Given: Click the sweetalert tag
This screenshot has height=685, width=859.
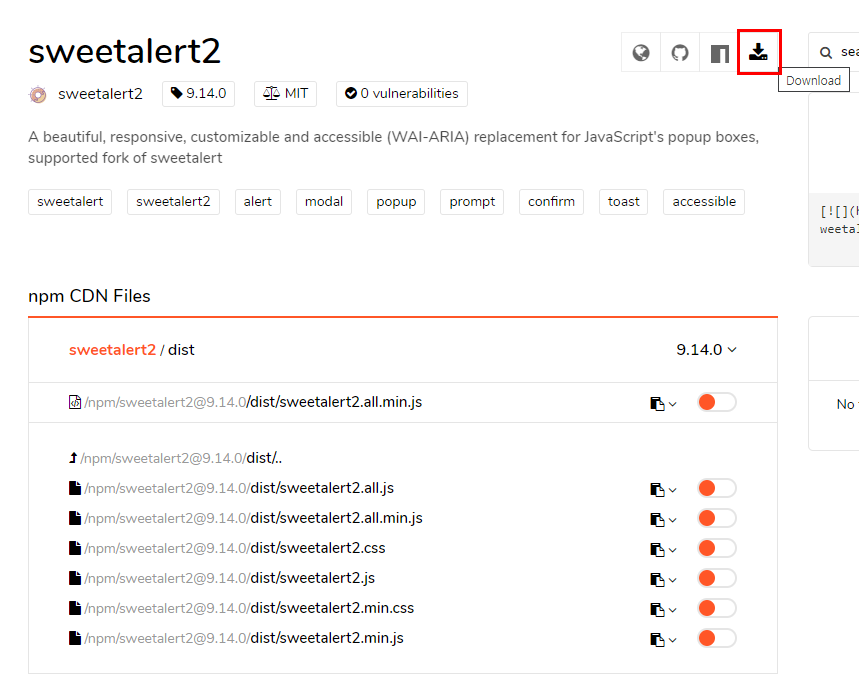Looking at the screenshot, I should pyautogui.click(x=70, y=202).
